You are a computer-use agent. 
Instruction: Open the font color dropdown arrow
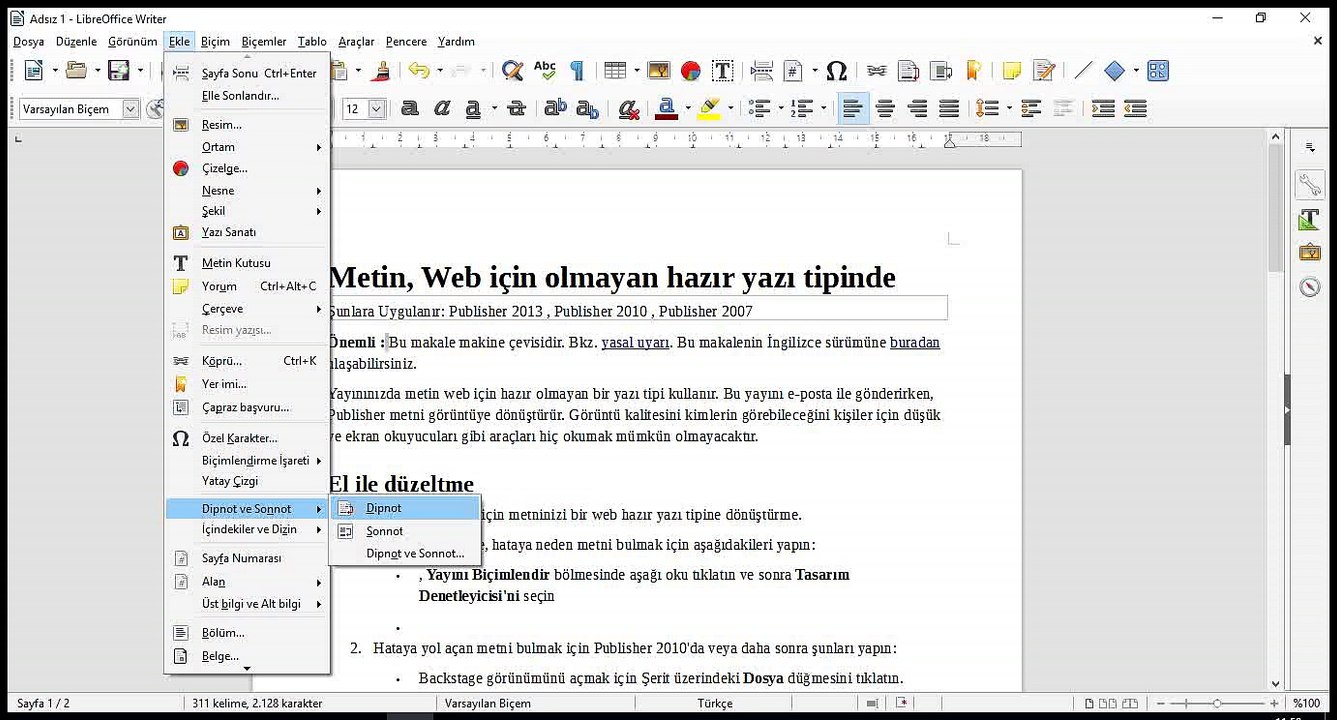[x=688, y=108]
